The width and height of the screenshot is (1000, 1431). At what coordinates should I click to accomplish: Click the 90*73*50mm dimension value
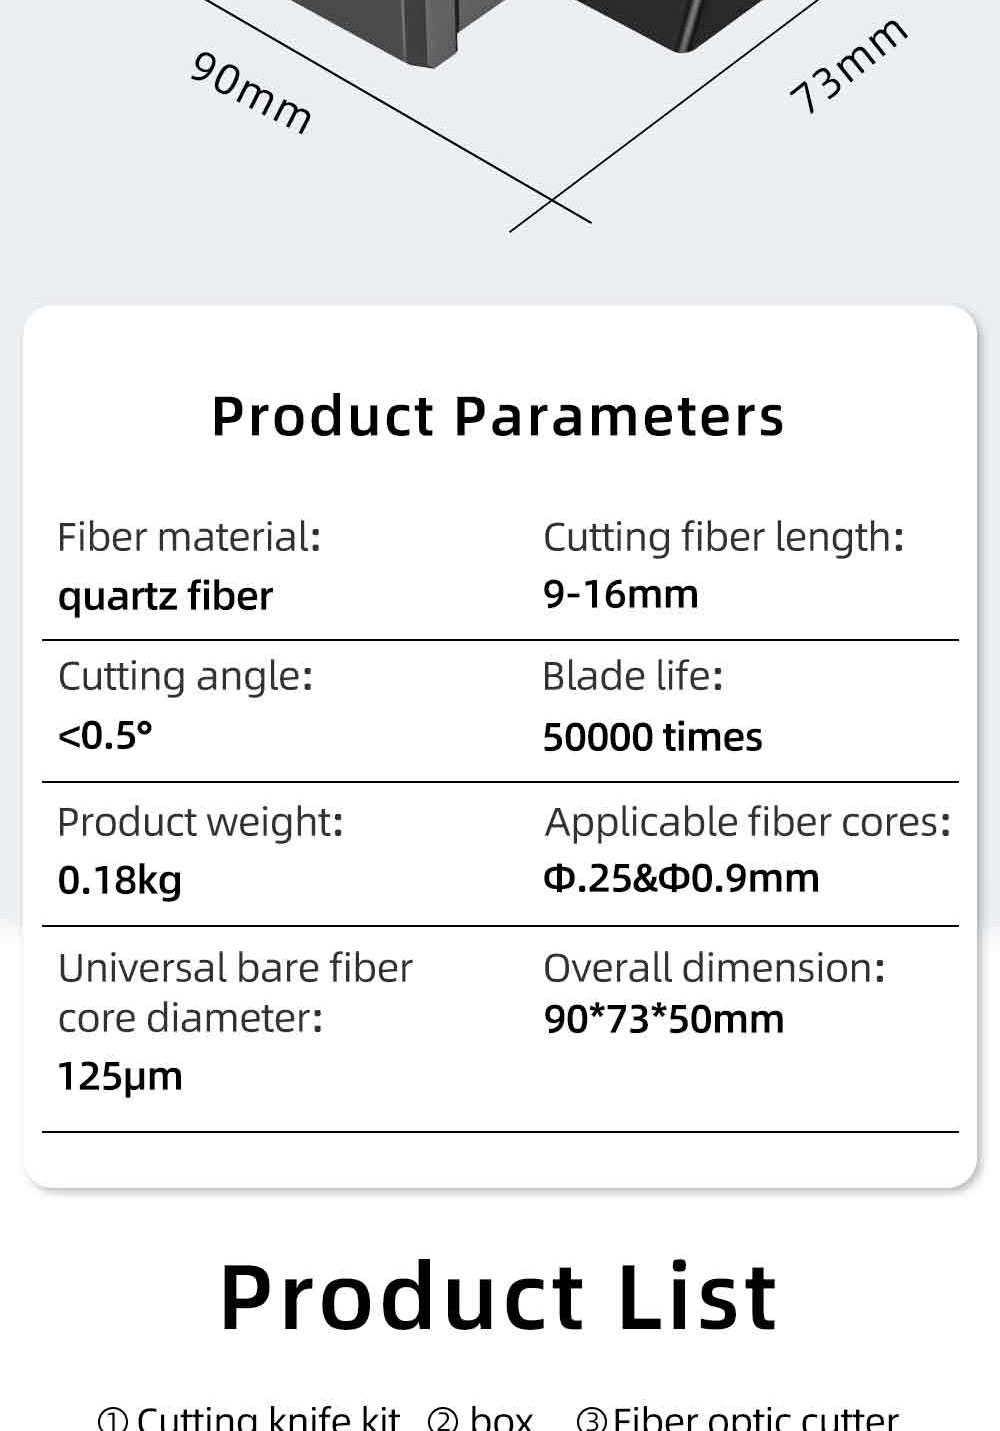pos(664,1020)
